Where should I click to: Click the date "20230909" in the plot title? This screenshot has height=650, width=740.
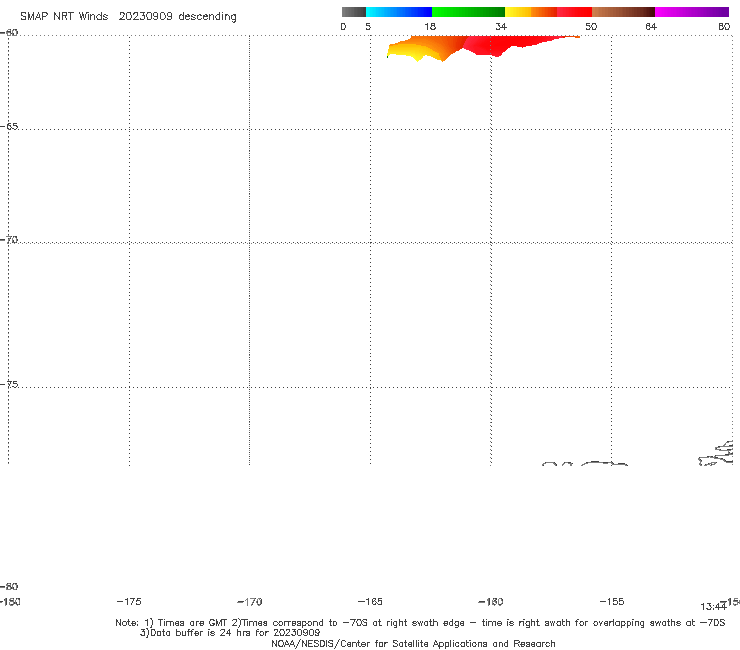tap(145, 16)
